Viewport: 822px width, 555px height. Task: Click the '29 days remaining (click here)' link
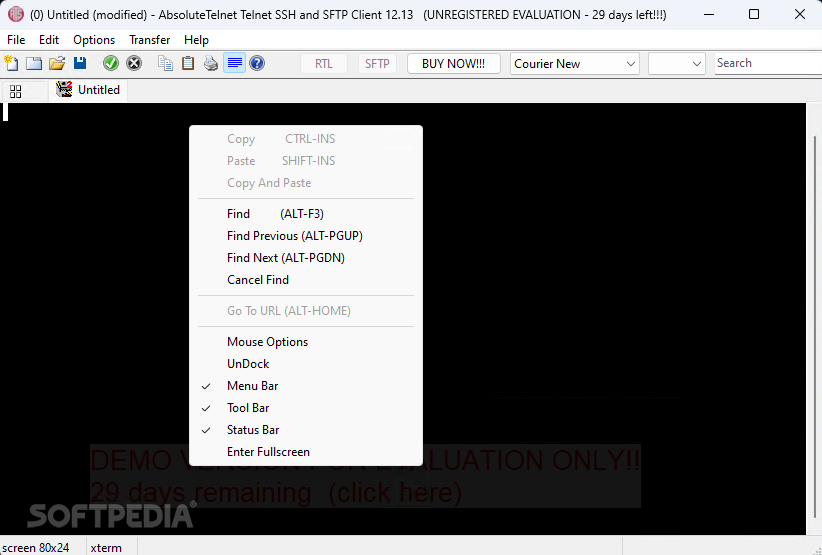pos(276,493)
